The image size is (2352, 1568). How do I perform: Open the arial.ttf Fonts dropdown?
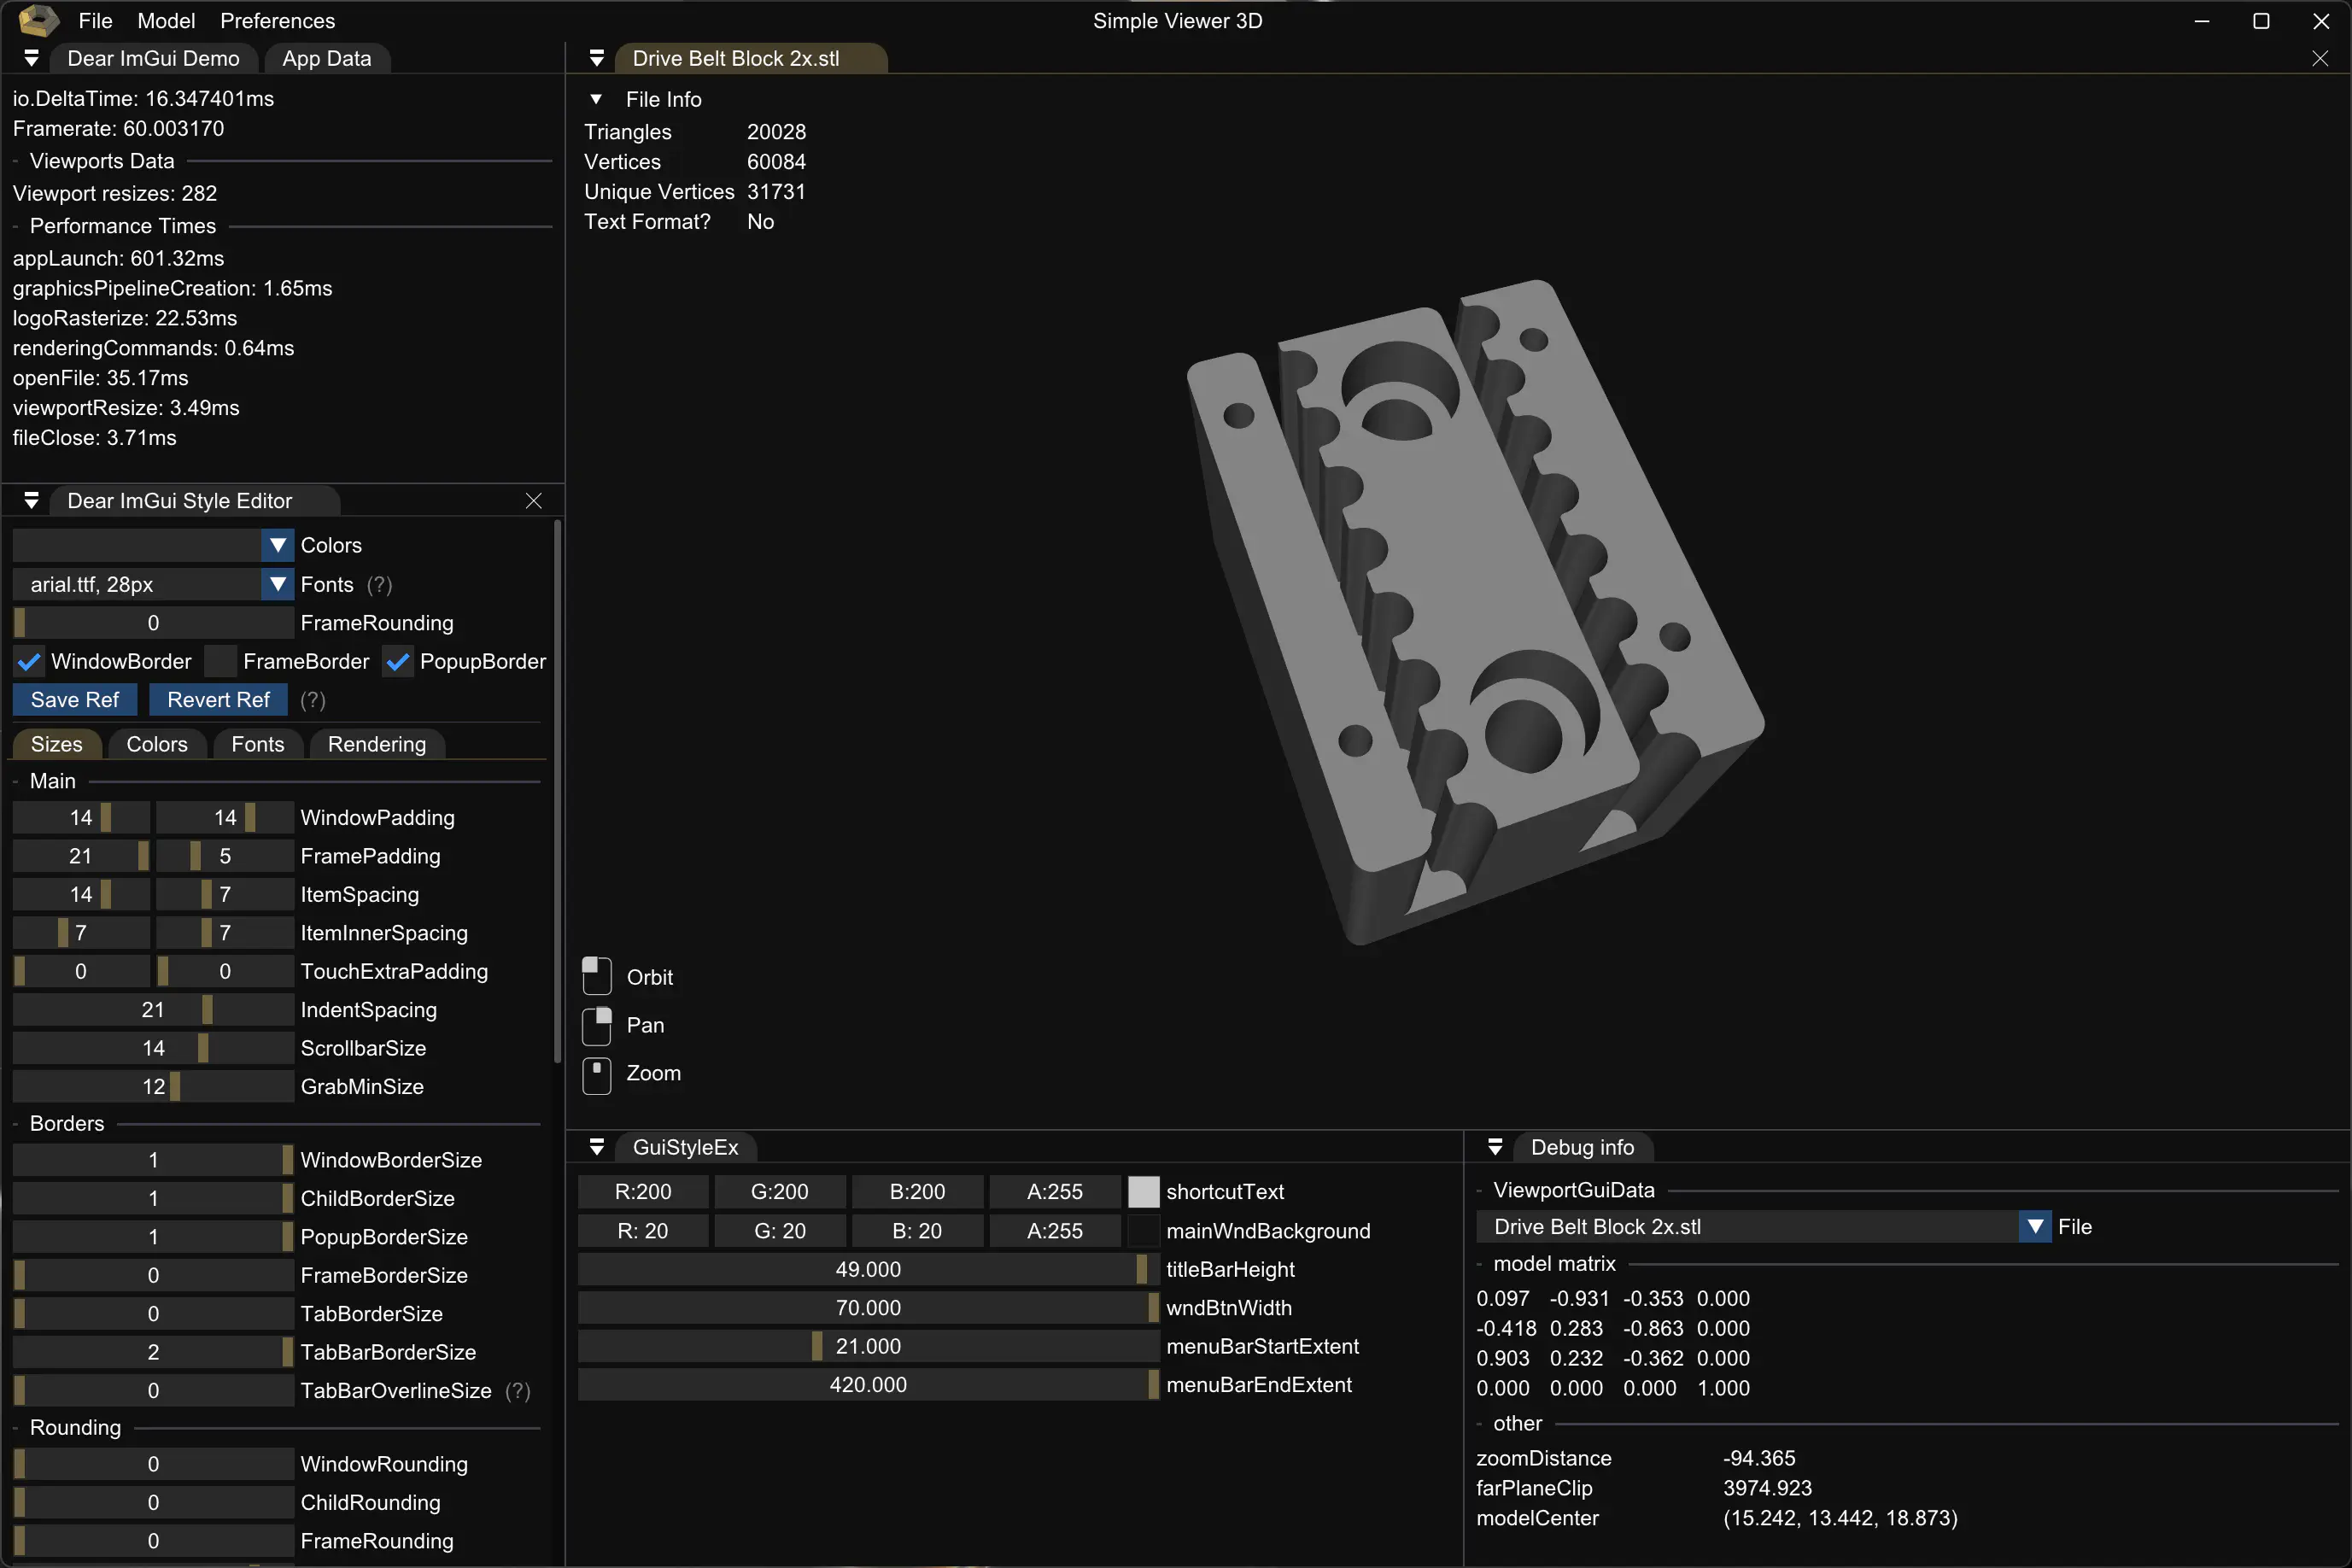[277, 584]
